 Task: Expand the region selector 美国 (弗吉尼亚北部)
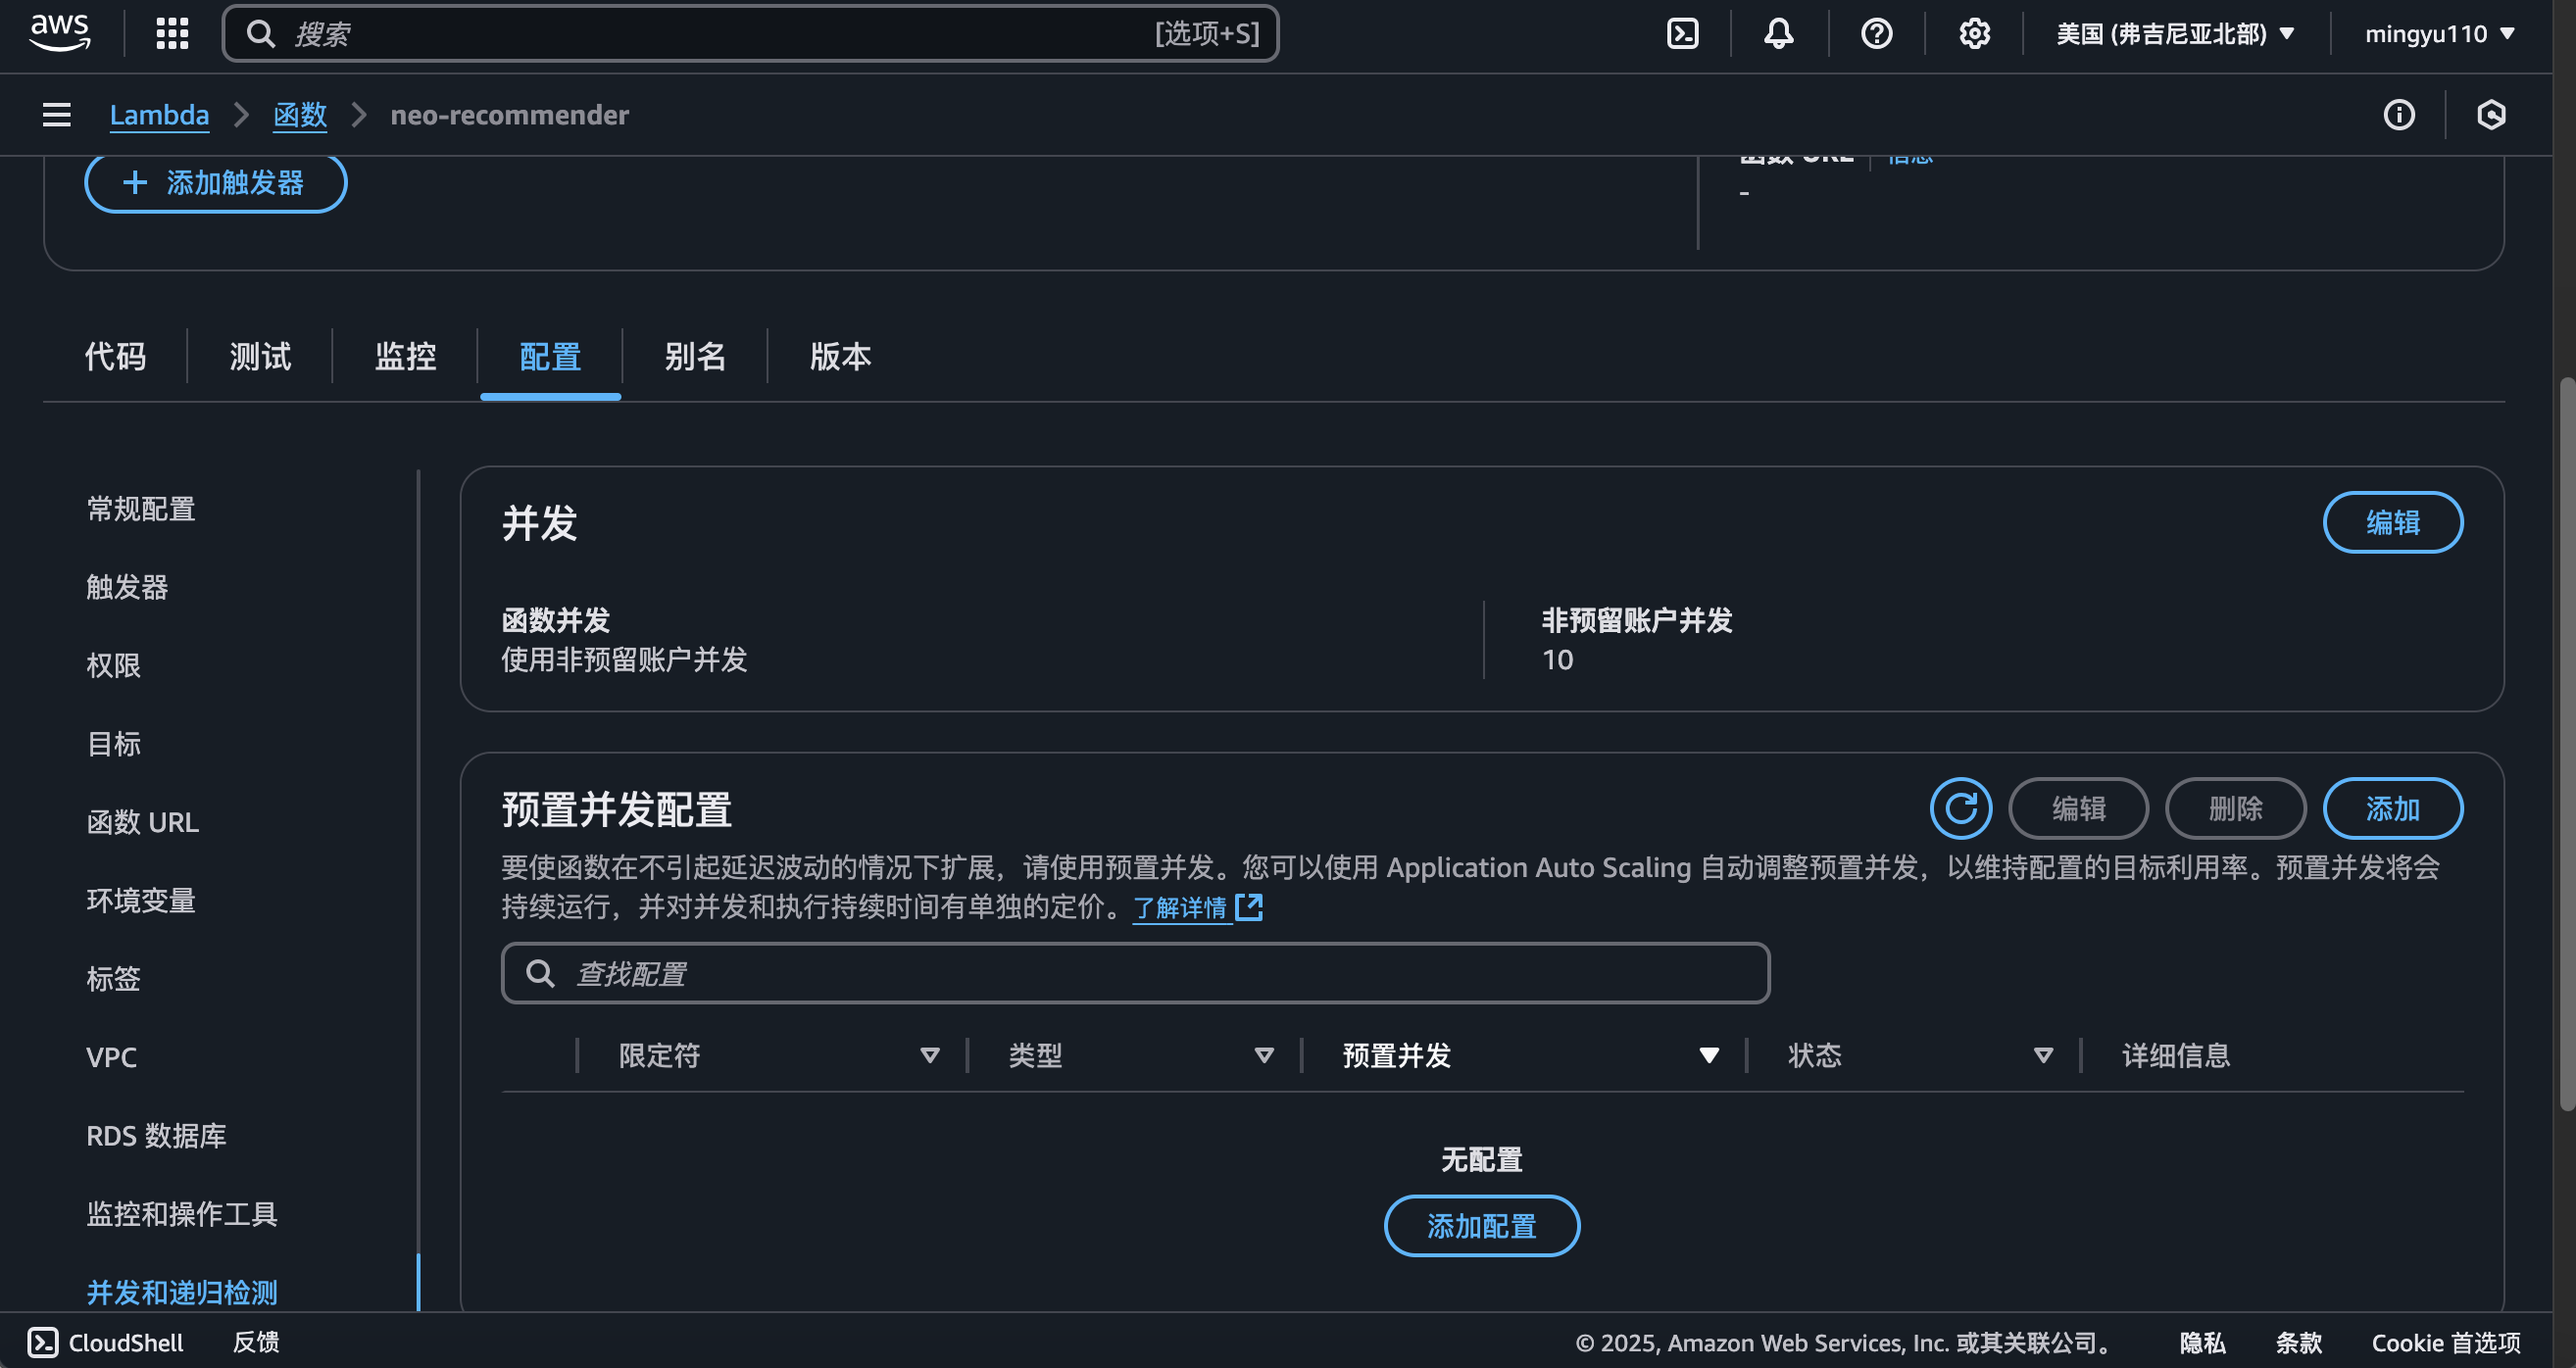coord(2174,33)
